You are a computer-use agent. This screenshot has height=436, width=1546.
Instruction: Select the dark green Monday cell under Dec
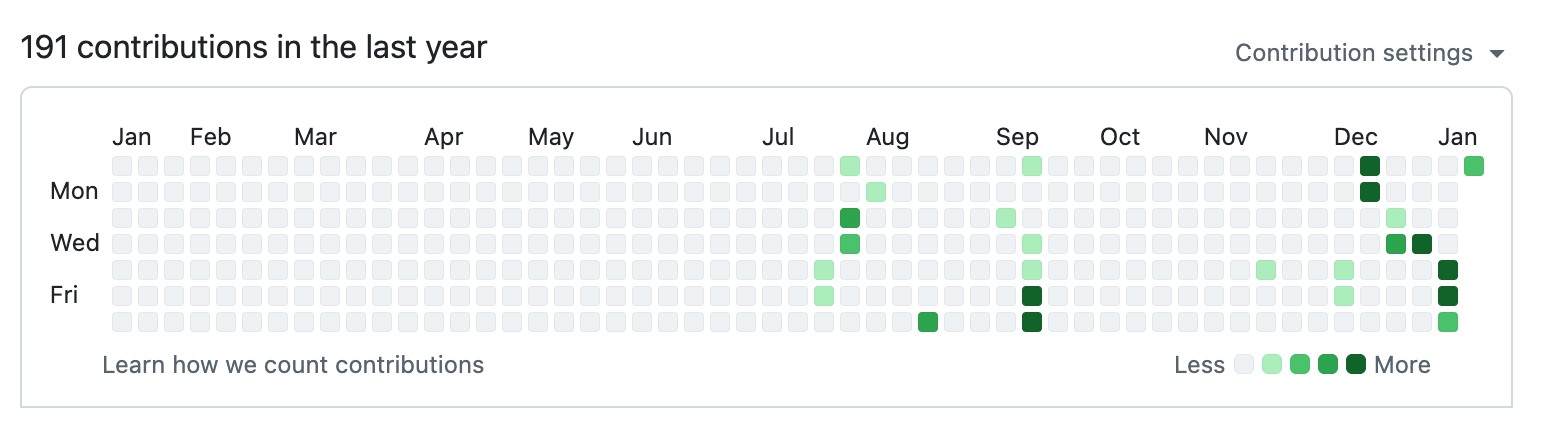[x=1370, y=192]
